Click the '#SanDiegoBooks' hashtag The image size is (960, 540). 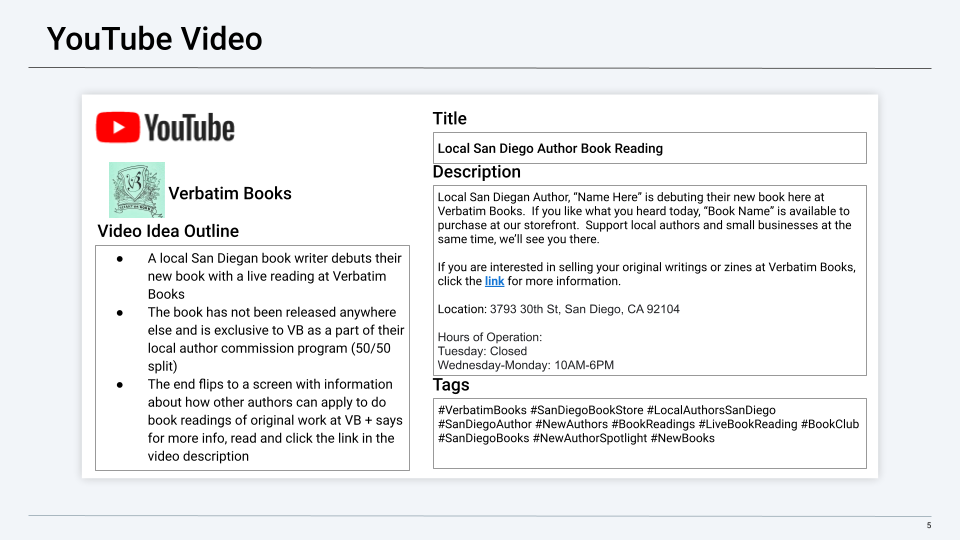click(x=484, y=438)
